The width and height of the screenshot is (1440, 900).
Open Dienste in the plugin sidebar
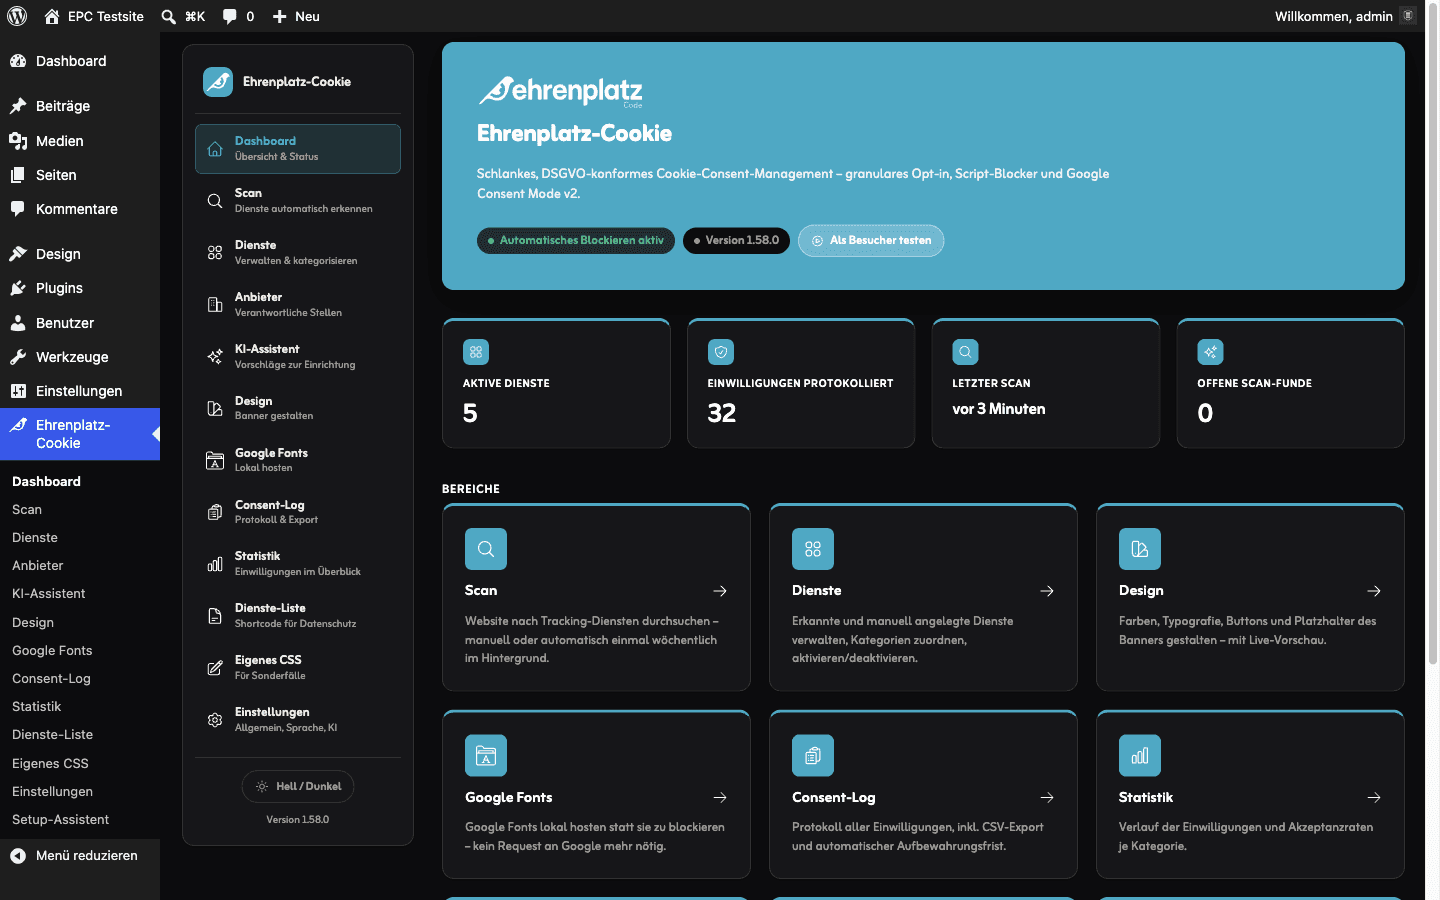coord(298,253)
